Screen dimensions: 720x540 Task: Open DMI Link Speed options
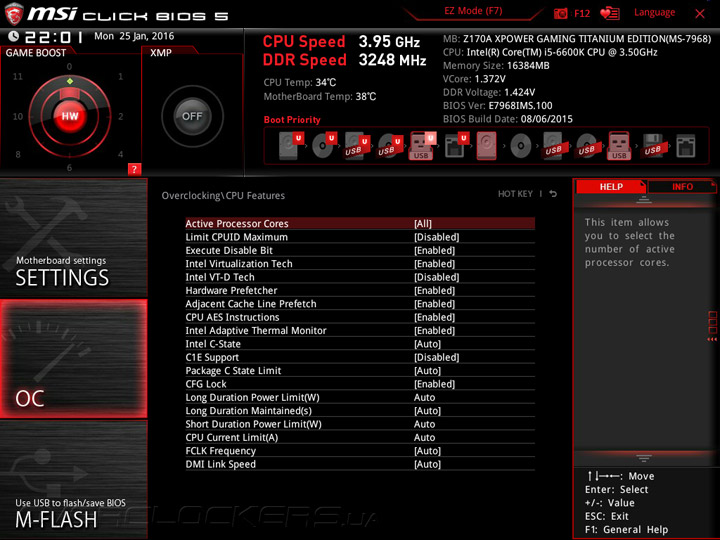(x=360, y=464)
